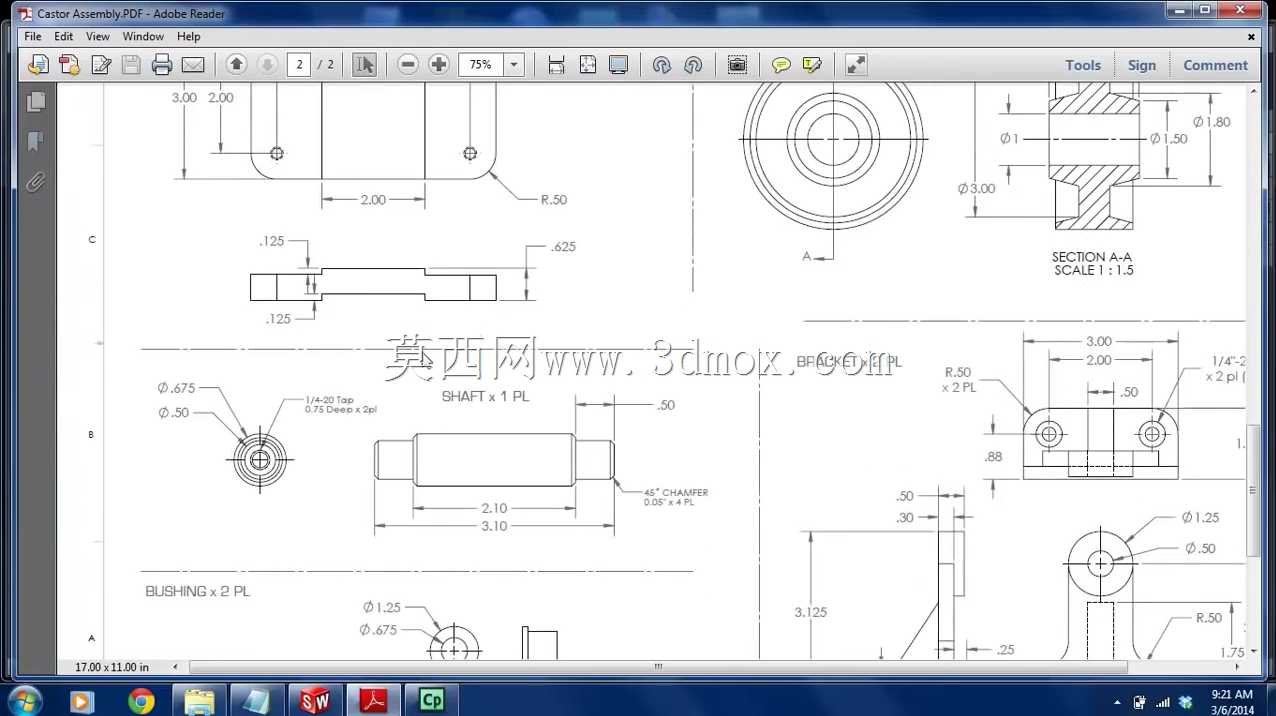Click the 17.00 x 11.00 in page size label
Viewport: 1276px width, 716px height.
(x=112, y=667)
